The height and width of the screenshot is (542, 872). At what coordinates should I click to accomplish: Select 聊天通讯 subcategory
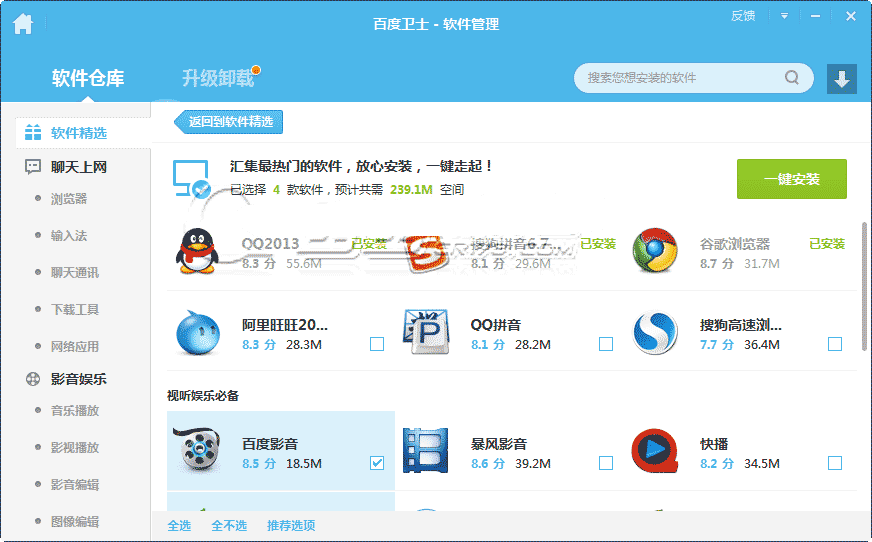75,272
